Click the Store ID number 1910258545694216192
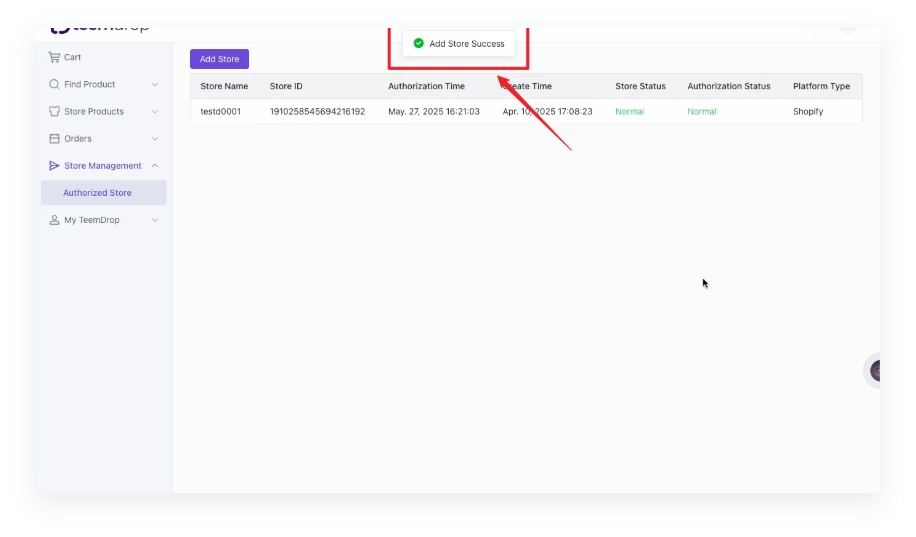 [317, 111]
